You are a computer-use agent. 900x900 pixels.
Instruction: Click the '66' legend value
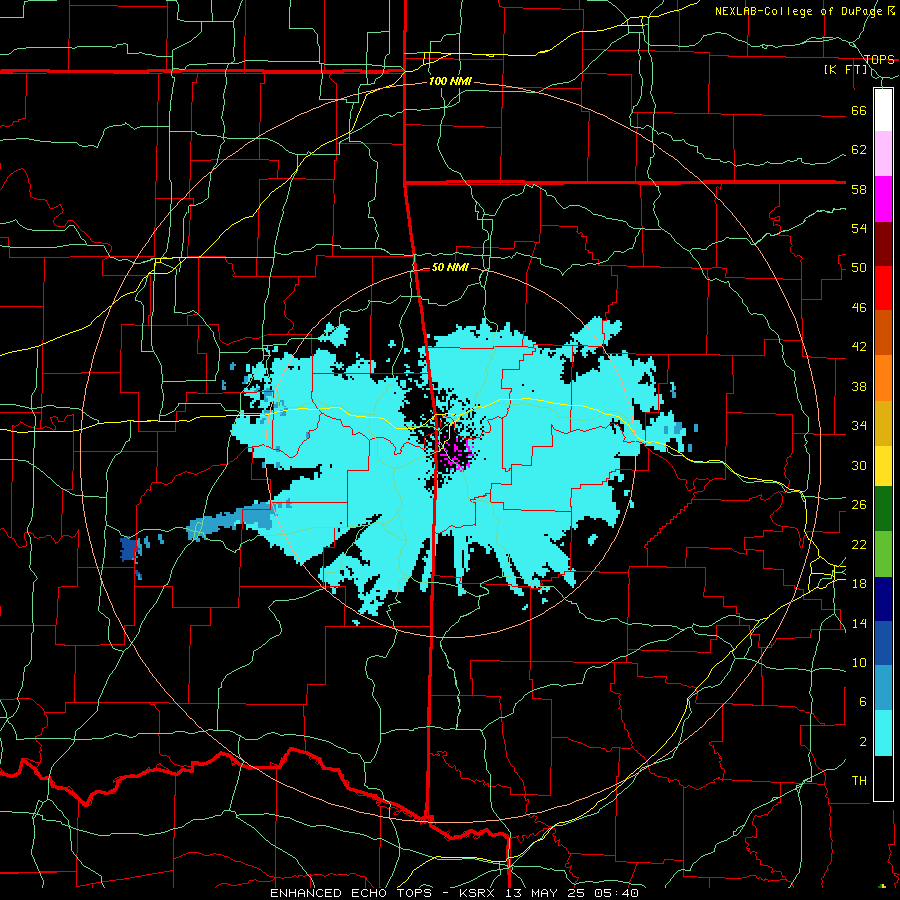[x=859, y=110]
